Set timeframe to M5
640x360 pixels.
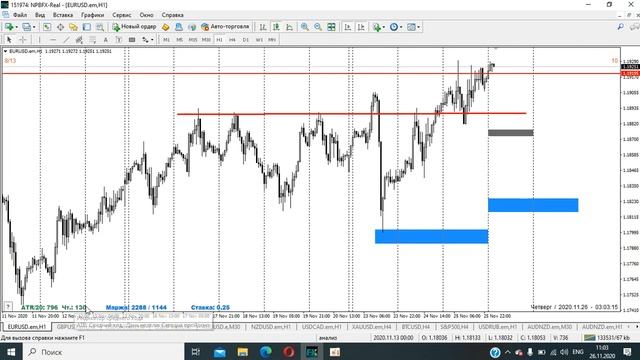(180, 40)
